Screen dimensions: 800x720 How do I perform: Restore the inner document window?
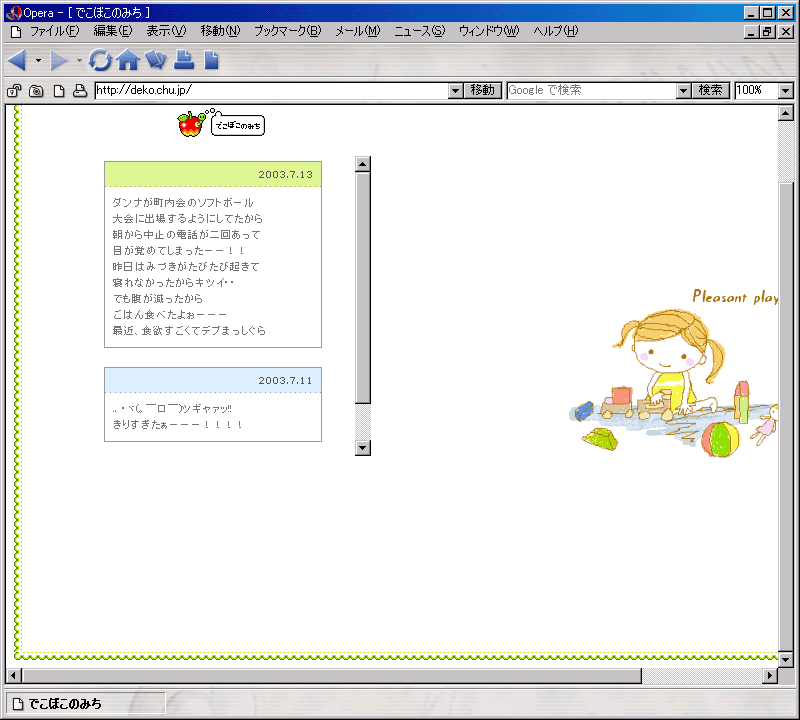point(767,32)
